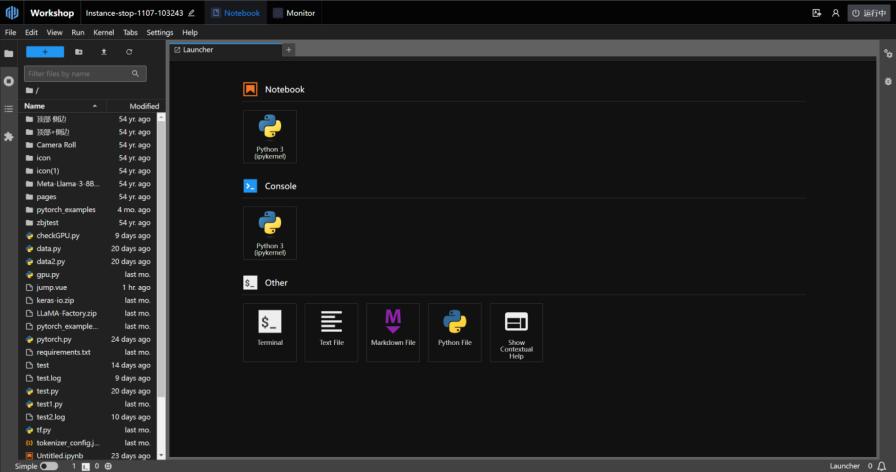
Task: Open the debugger bug icon
Action: [x=887, y=81]
